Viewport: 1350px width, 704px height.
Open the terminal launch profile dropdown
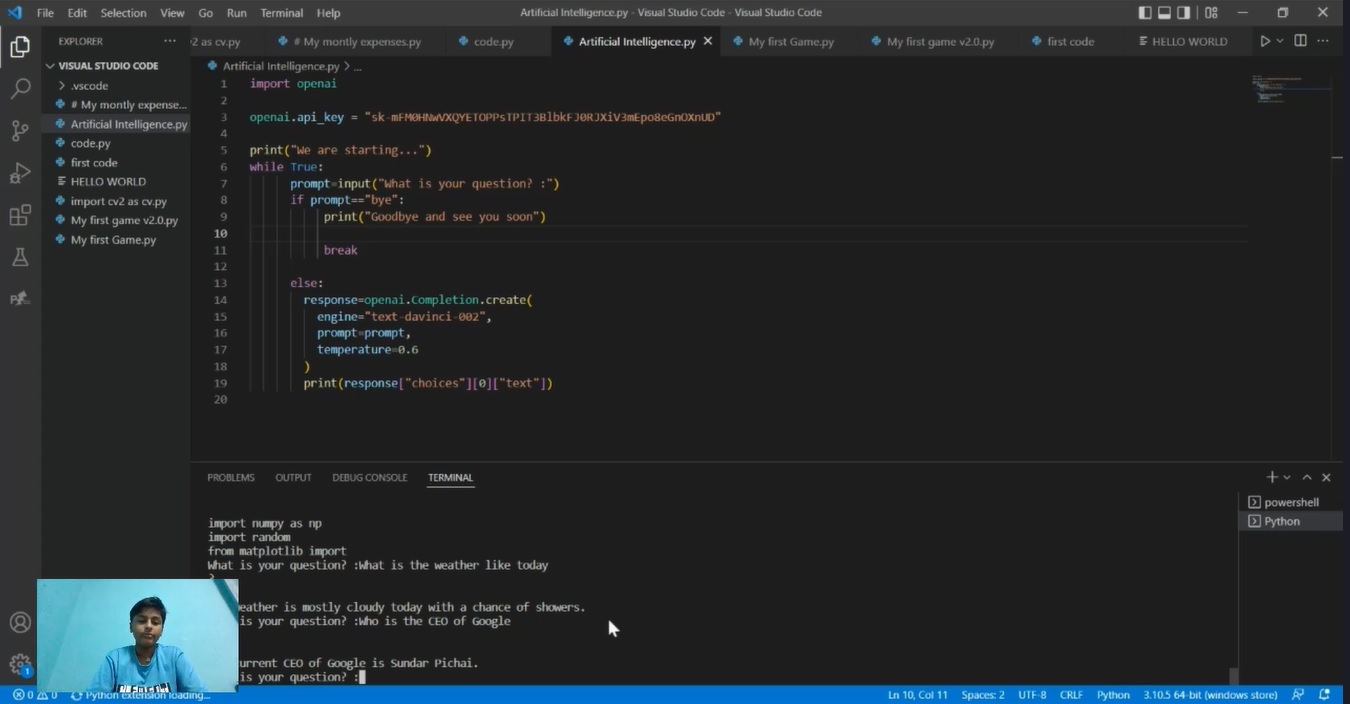pyautogui.click(x=1287, y=478)
